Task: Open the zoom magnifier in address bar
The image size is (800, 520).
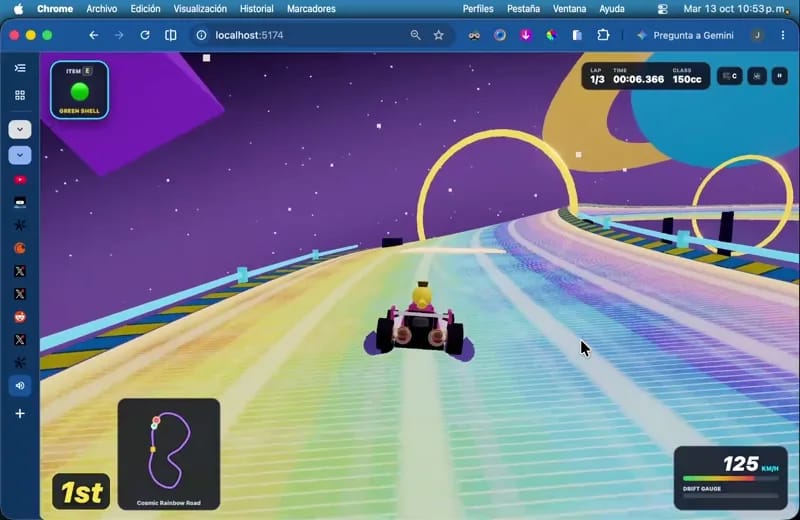Action: [415, 35]
